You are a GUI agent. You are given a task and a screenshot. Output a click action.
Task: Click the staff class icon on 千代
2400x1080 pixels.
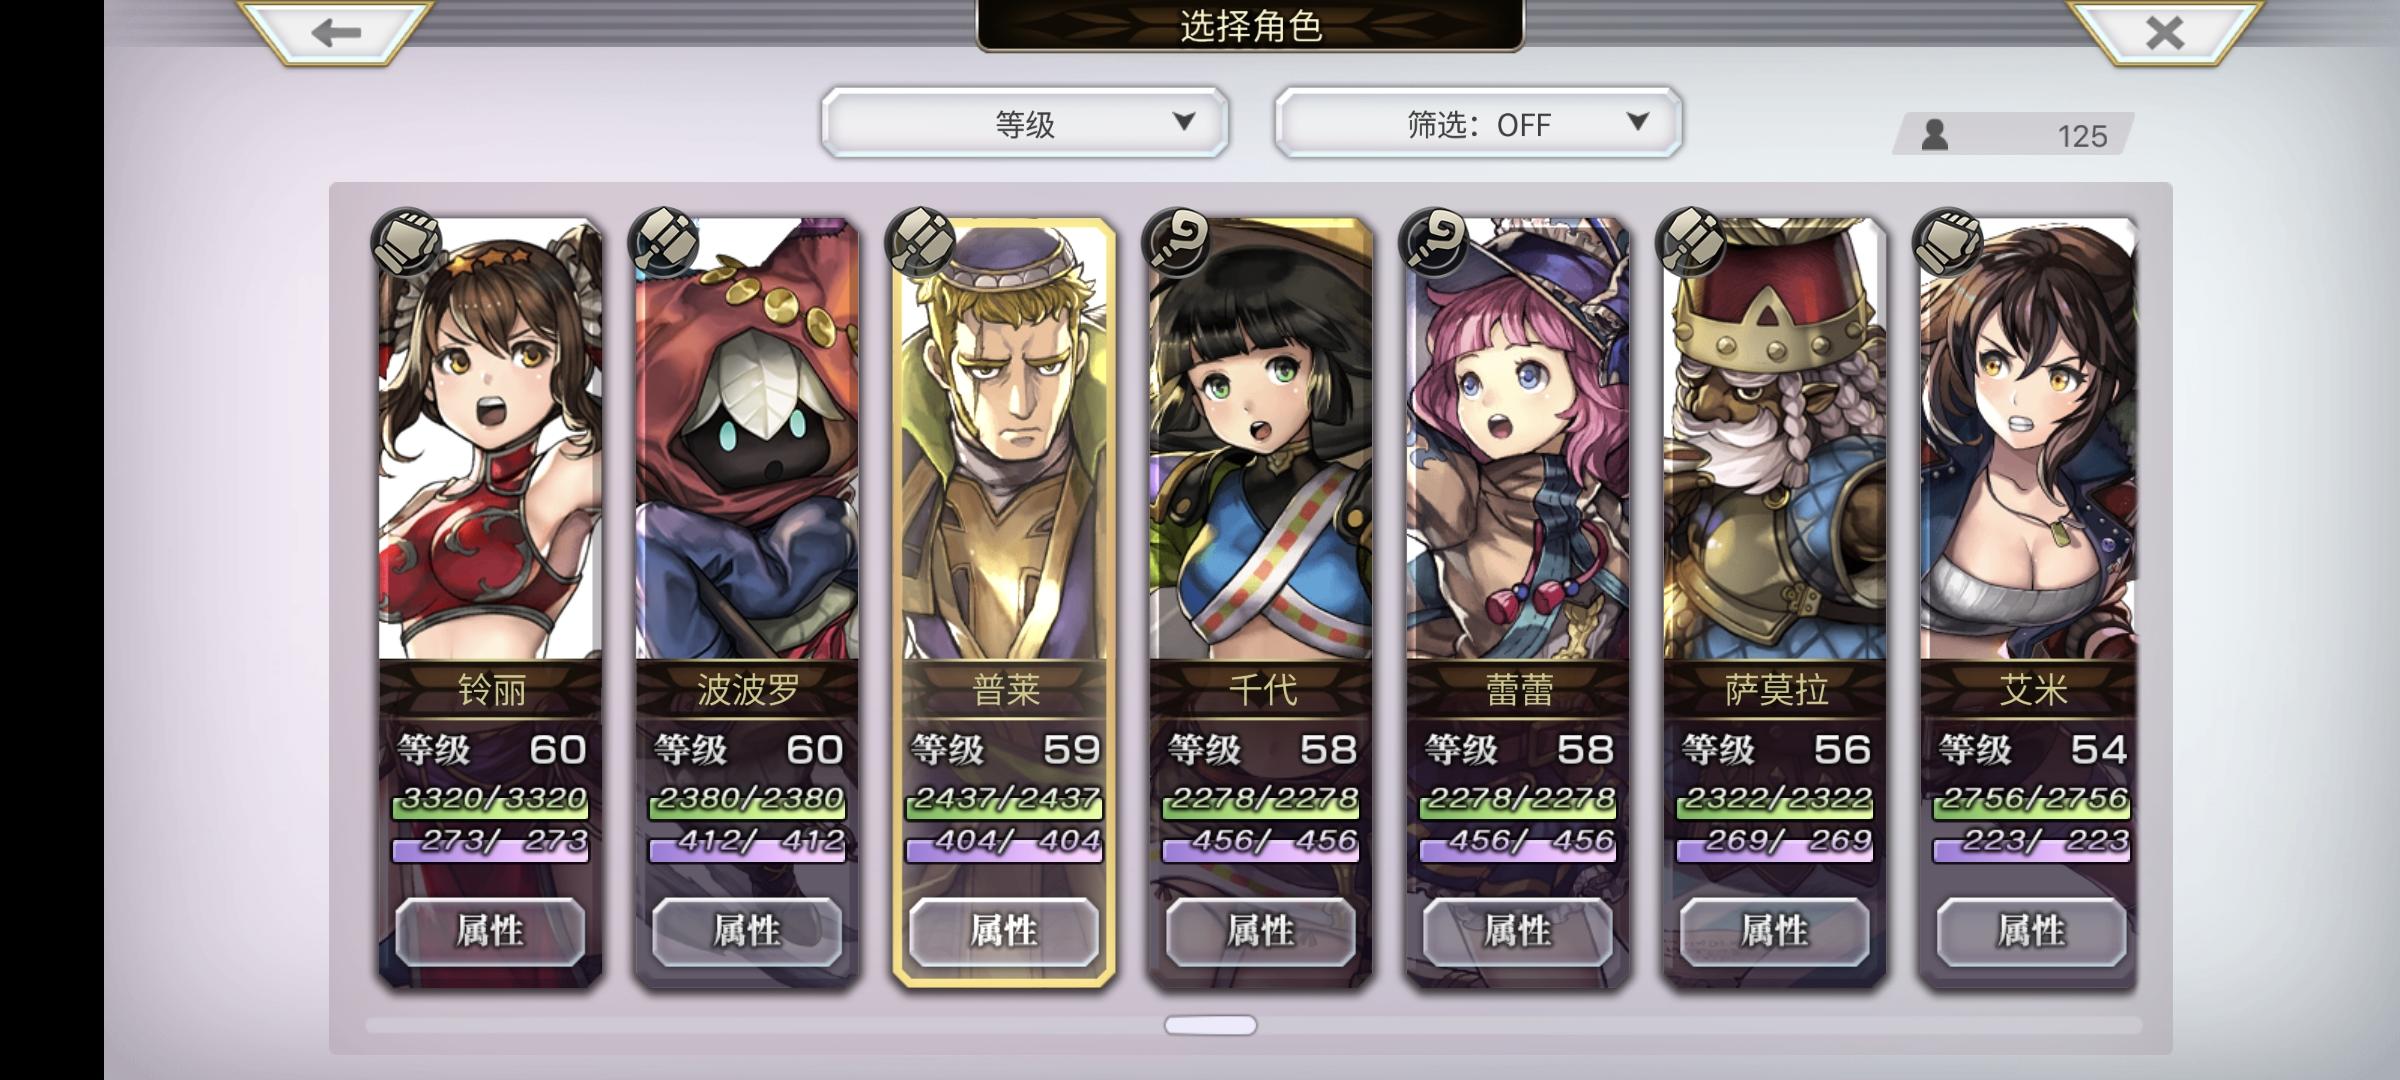[x=1177, y=242]
